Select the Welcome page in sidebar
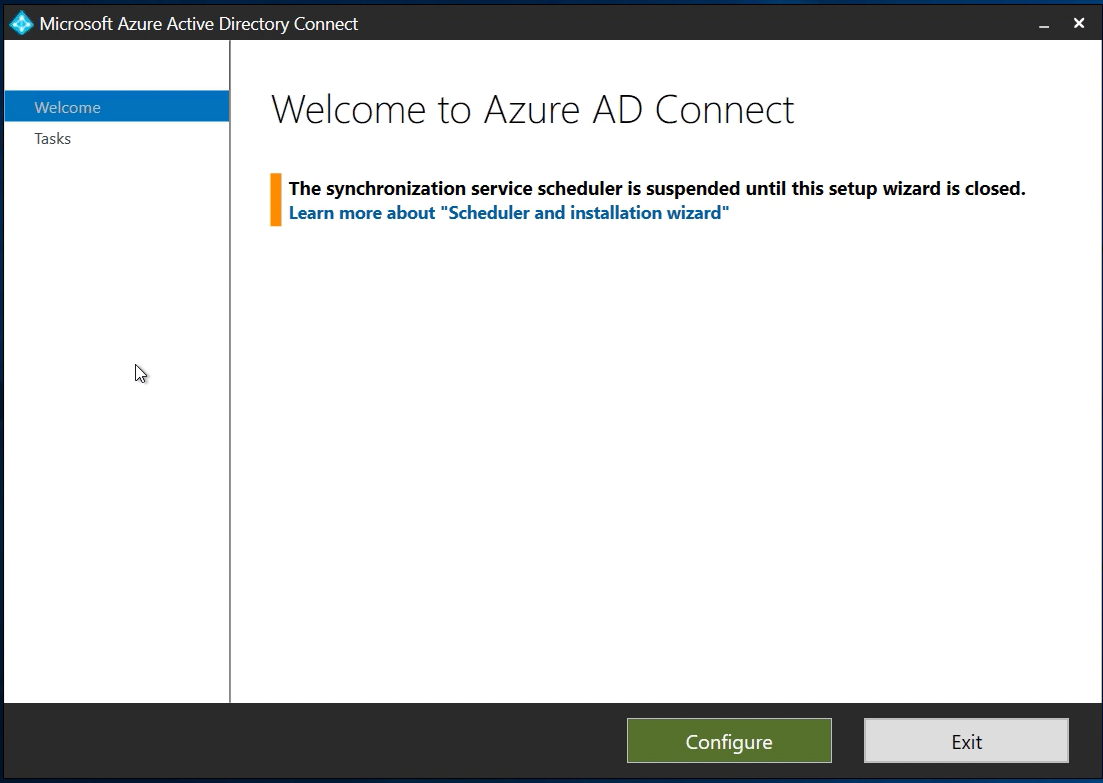The image size is (1103, 783). [x=67, y=107]
